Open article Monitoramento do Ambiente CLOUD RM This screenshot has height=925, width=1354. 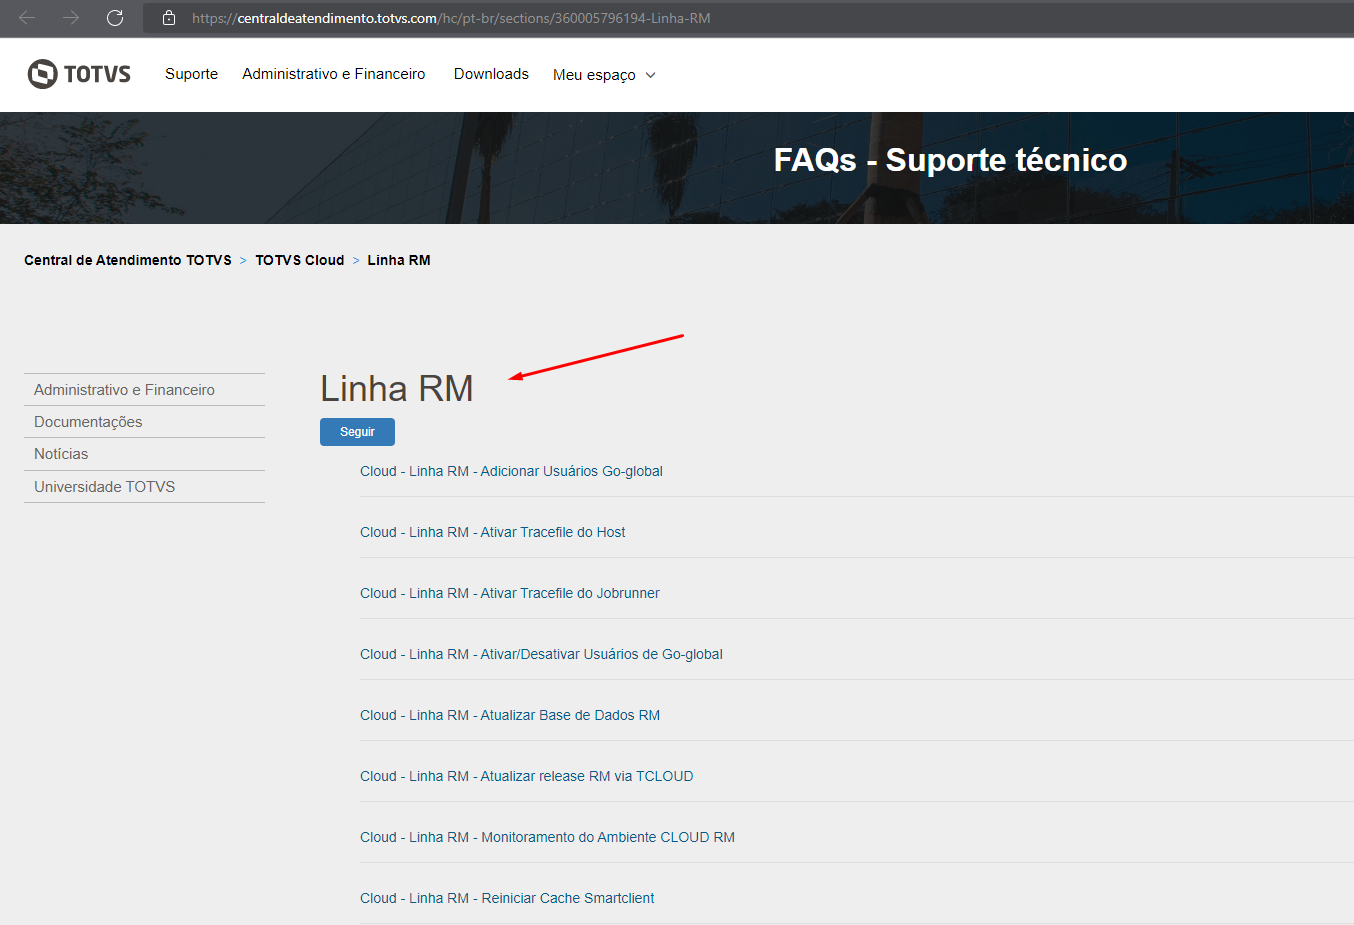coord(547,837)
